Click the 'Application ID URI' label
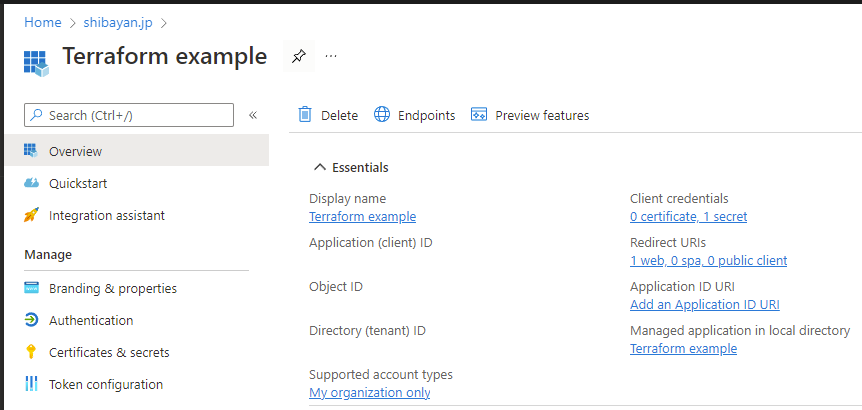 coord(682,286)
